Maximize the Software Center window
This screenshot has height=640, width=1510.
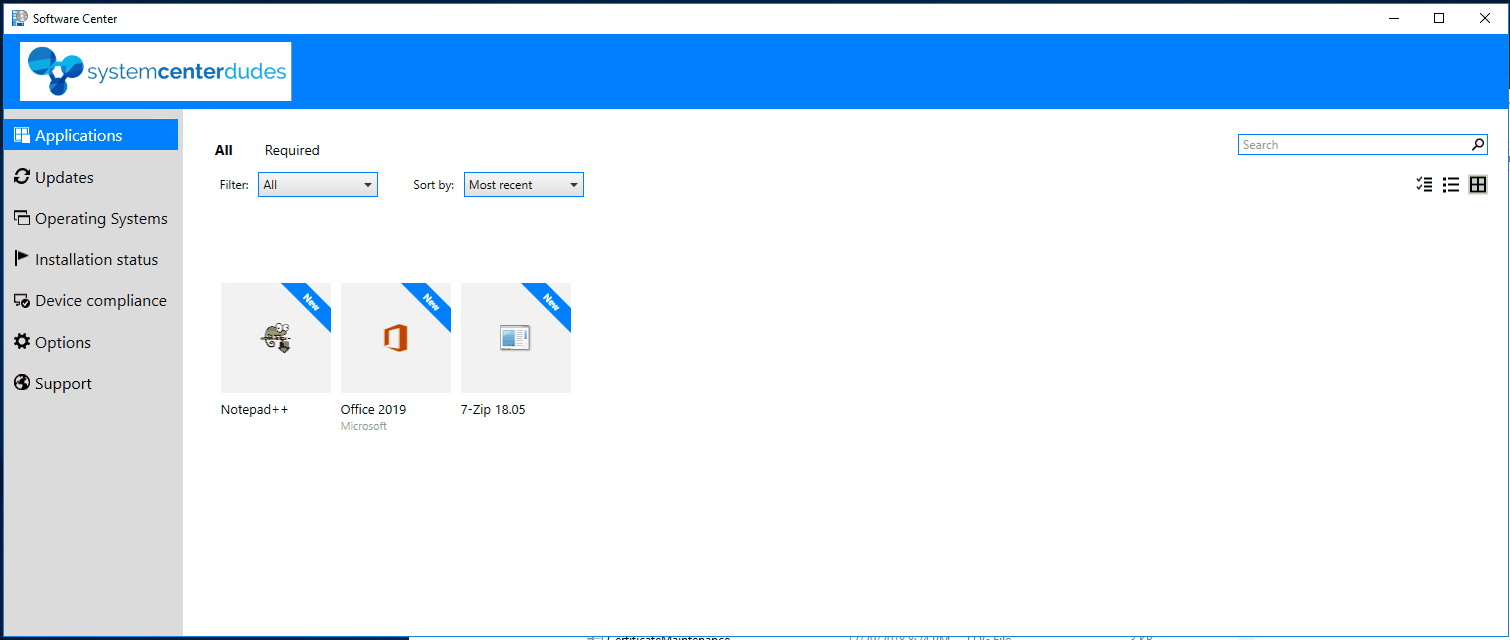1439,18
